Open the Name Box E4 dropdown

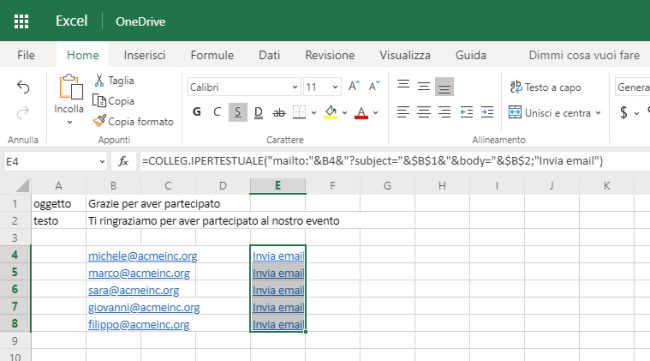tap(102, 162)
